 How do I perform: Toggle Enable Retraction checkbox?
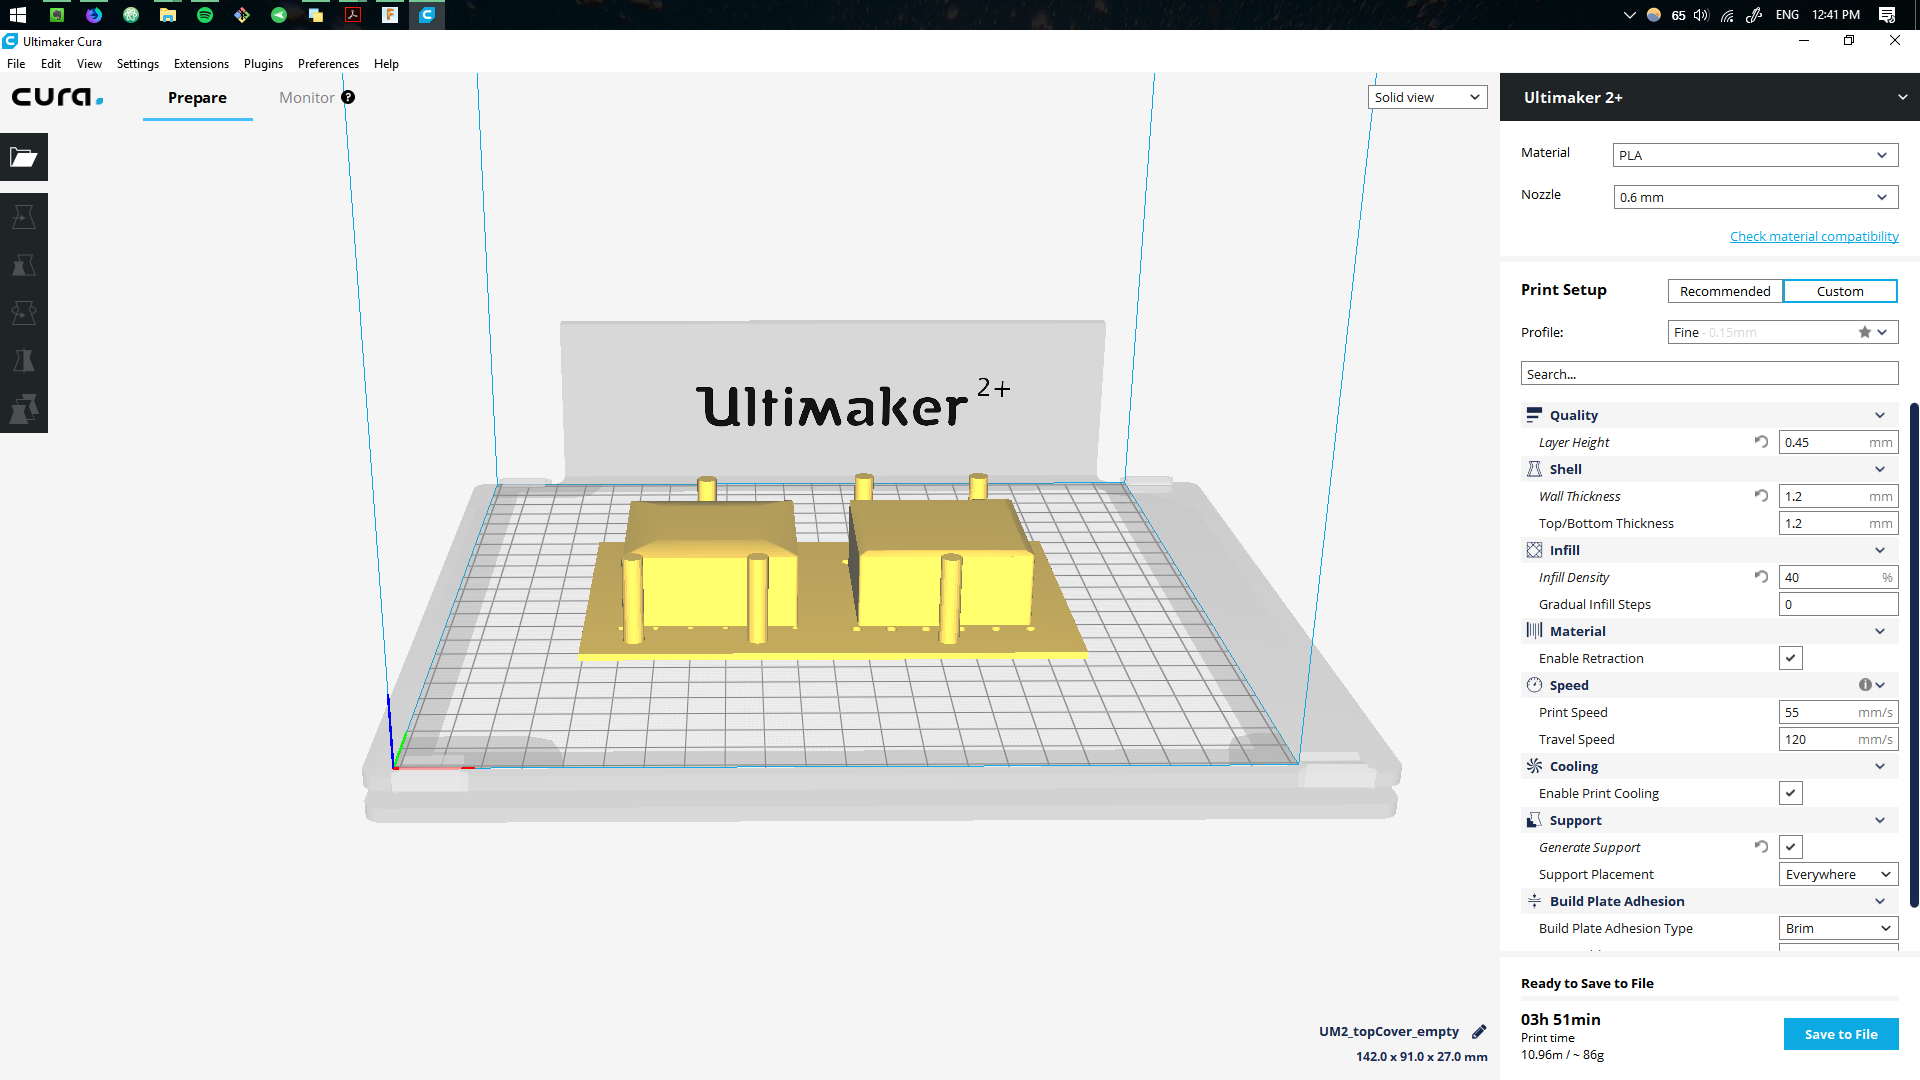[1791, 658]
